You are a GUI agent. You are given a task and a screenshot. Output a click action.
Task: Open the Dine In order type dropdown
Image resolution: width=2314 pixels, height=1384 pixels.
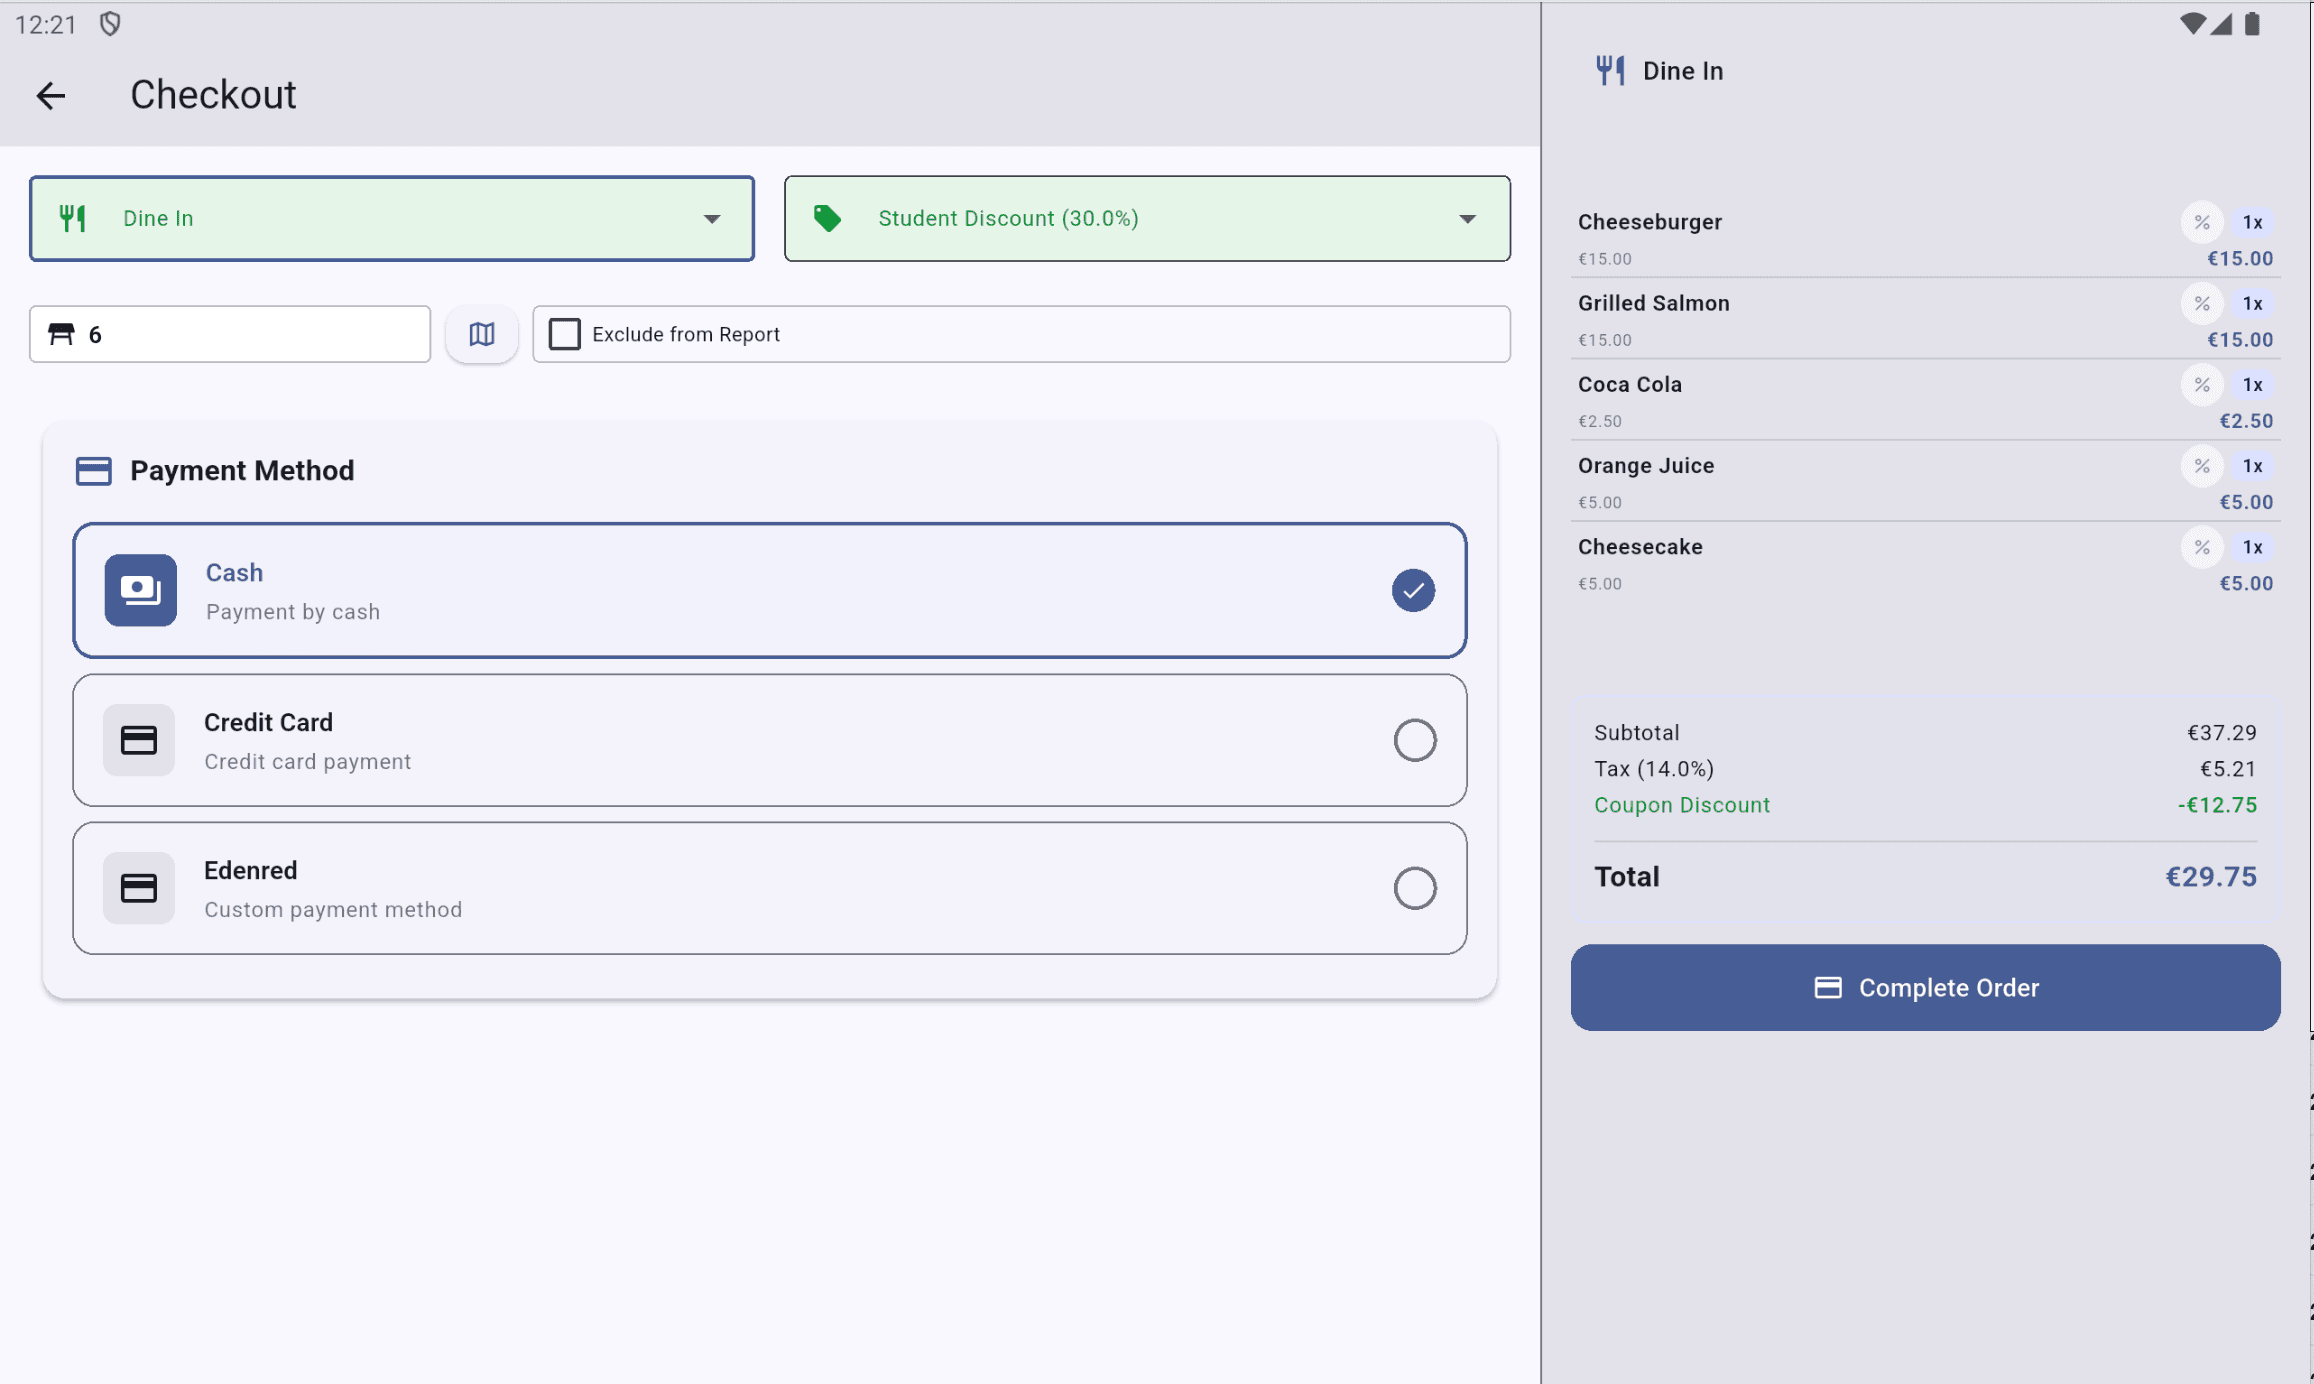click(x=711, y=218)
